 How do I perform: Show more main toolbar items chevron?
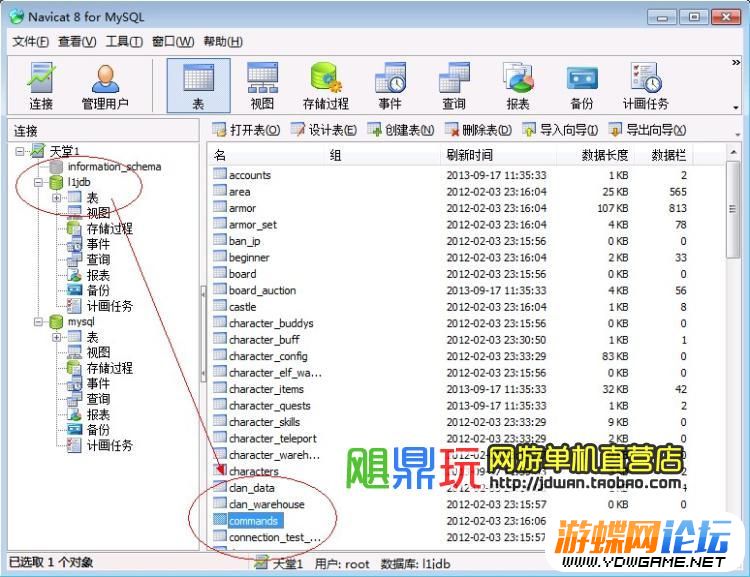[736, 63]
